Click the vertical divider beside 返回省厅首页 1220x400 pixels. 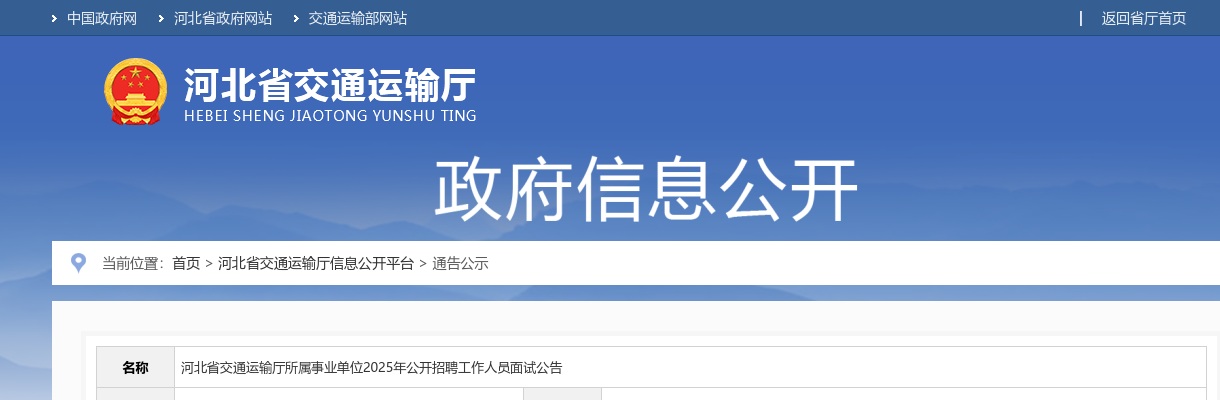tap(1081, 18)
